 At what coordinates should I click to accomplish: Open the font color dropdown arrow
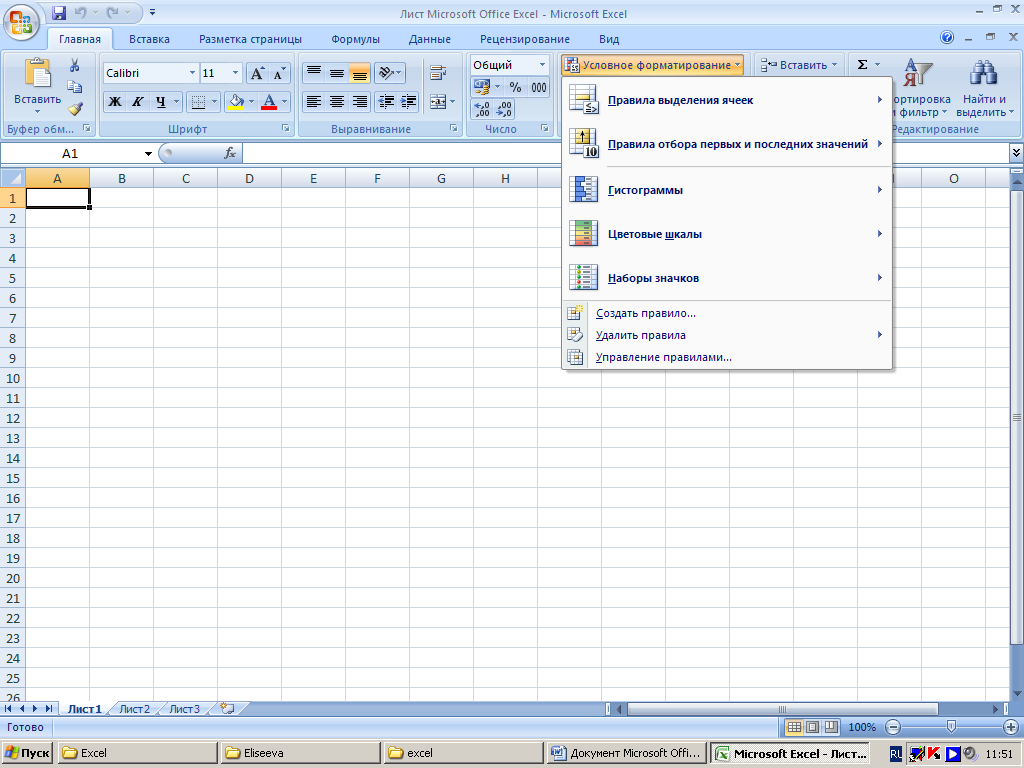click(284, 101)
